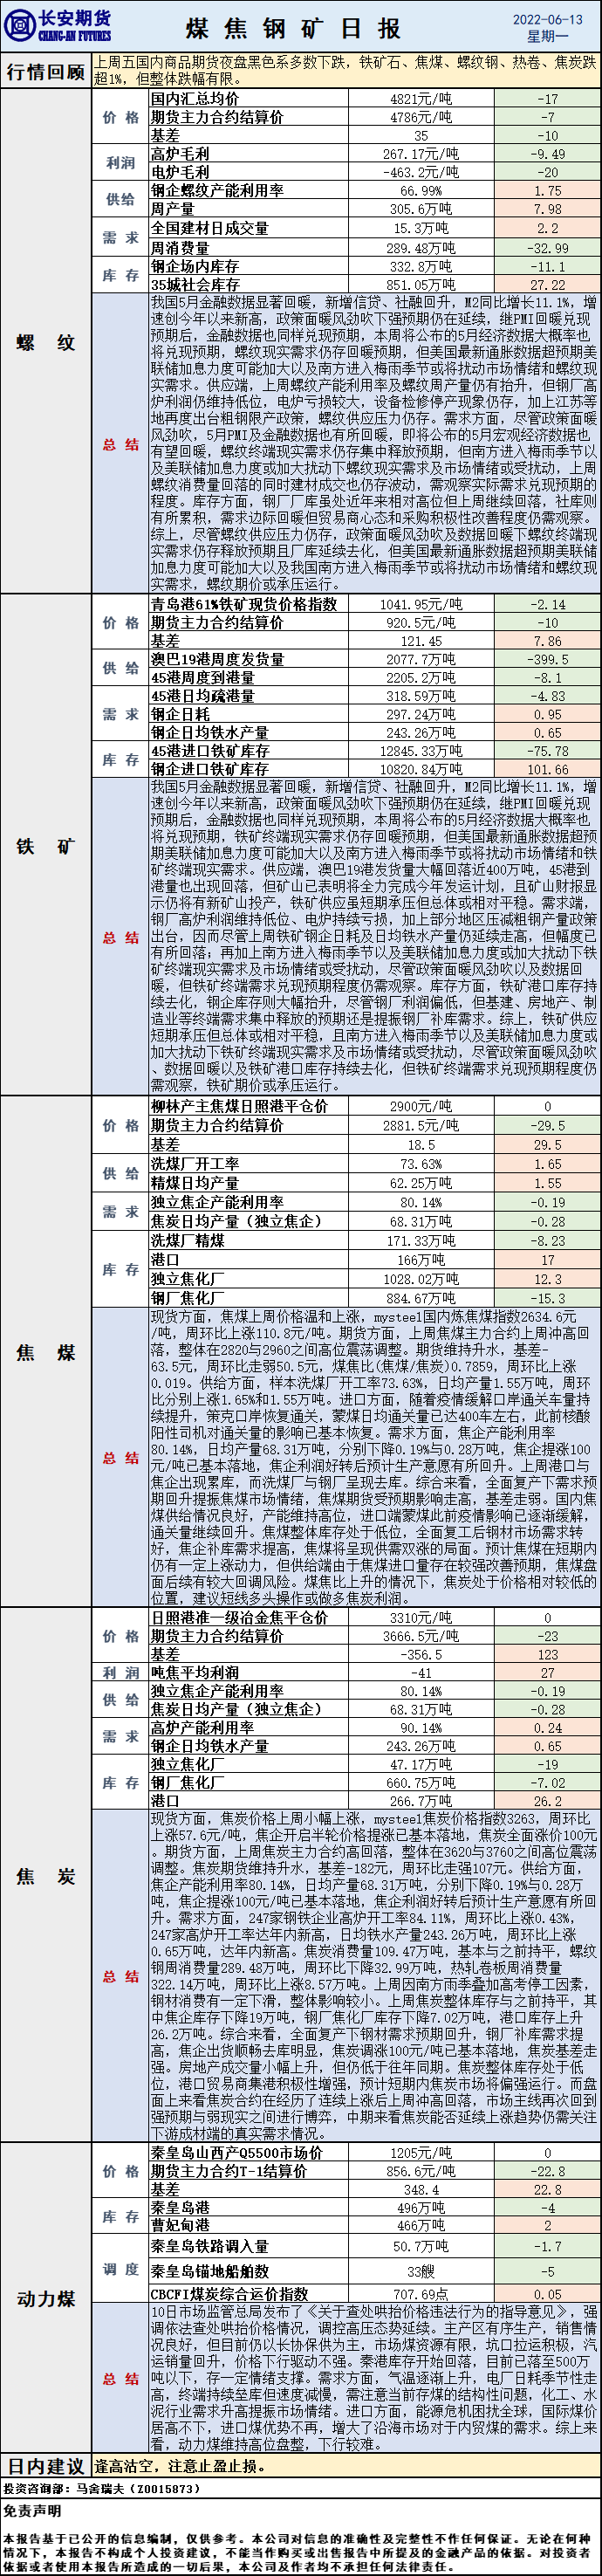Click the change value 27.22
Viewport: 602px width, 2576px height.
[x=548, y=284]
